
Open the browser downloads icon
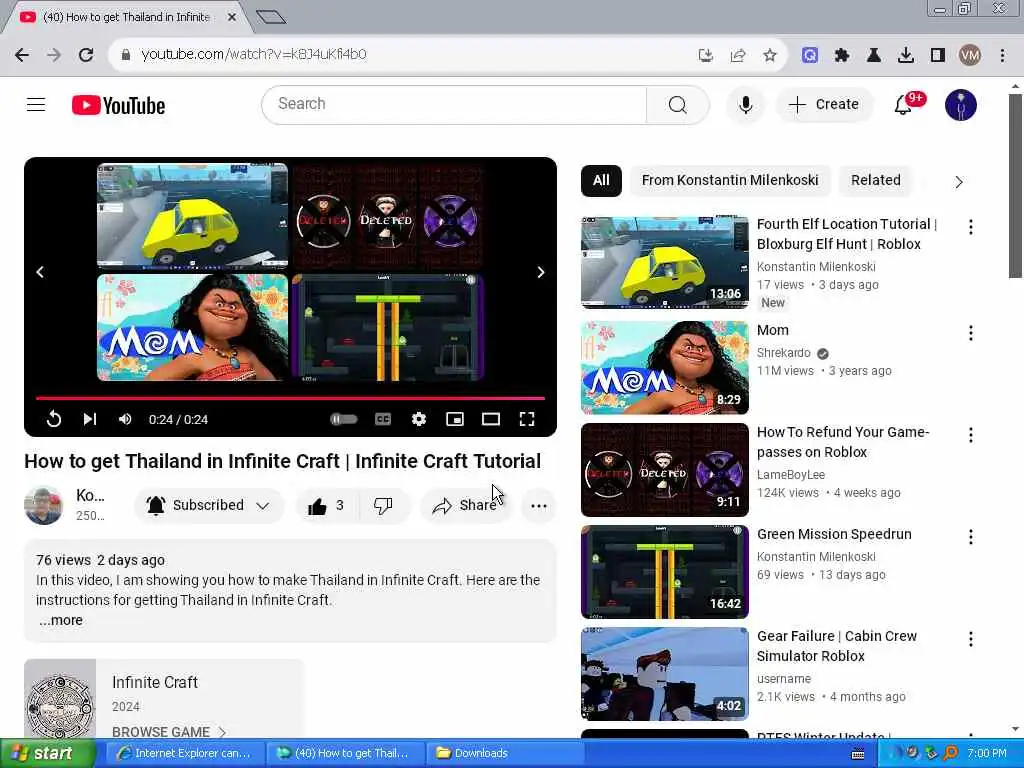pos(905,55)
